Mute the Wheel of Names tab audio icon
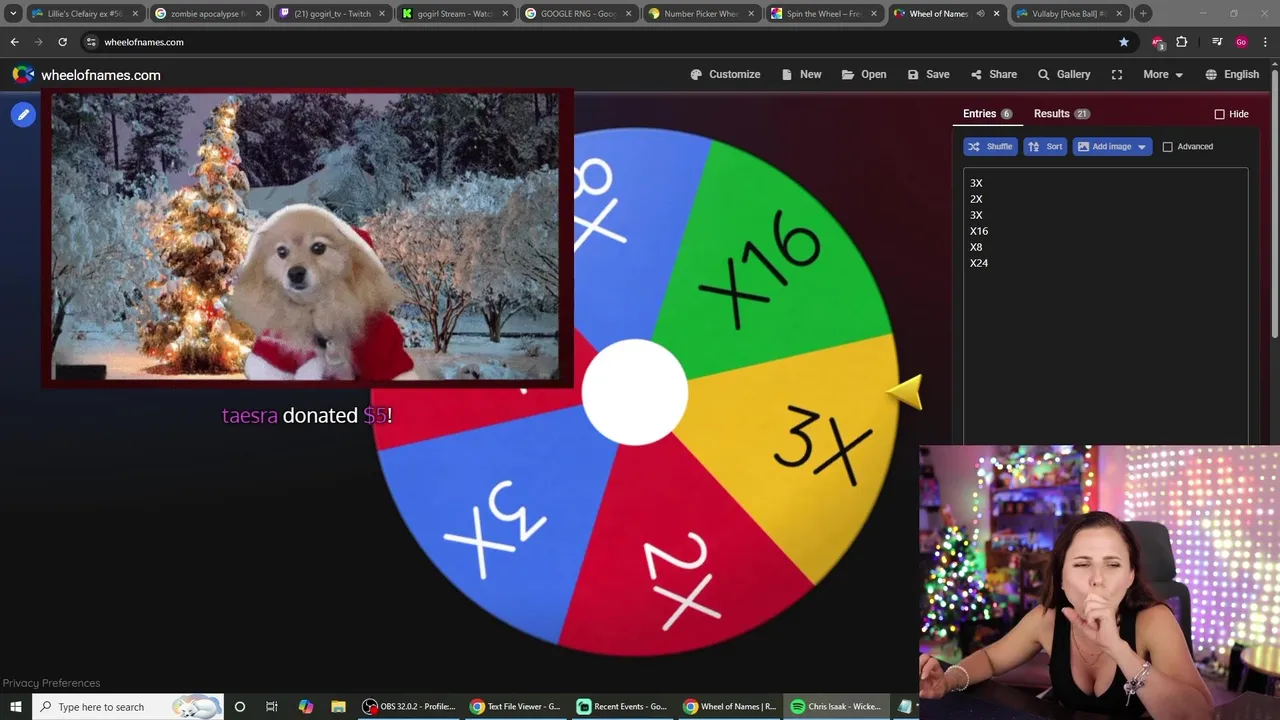The image size is (1280, 720). 980,14
